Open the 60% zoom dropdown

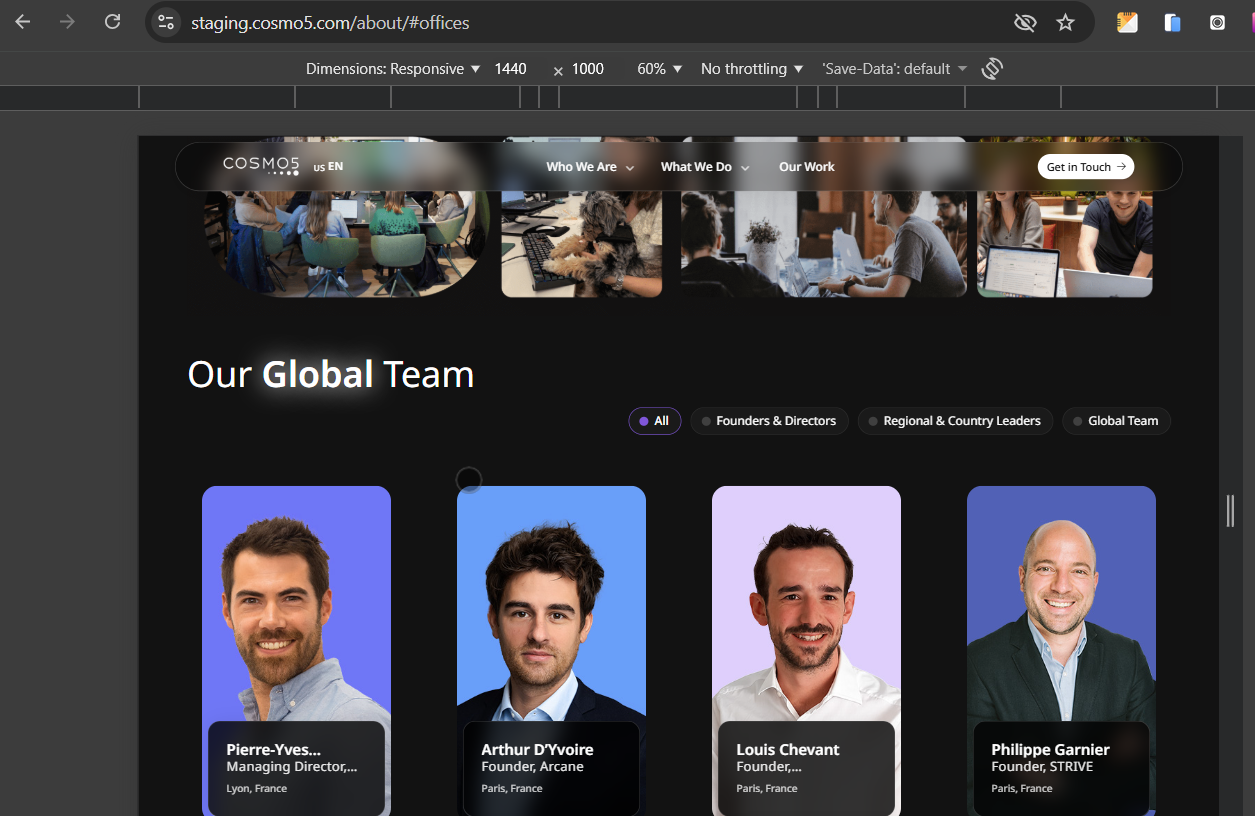[660, 69]
